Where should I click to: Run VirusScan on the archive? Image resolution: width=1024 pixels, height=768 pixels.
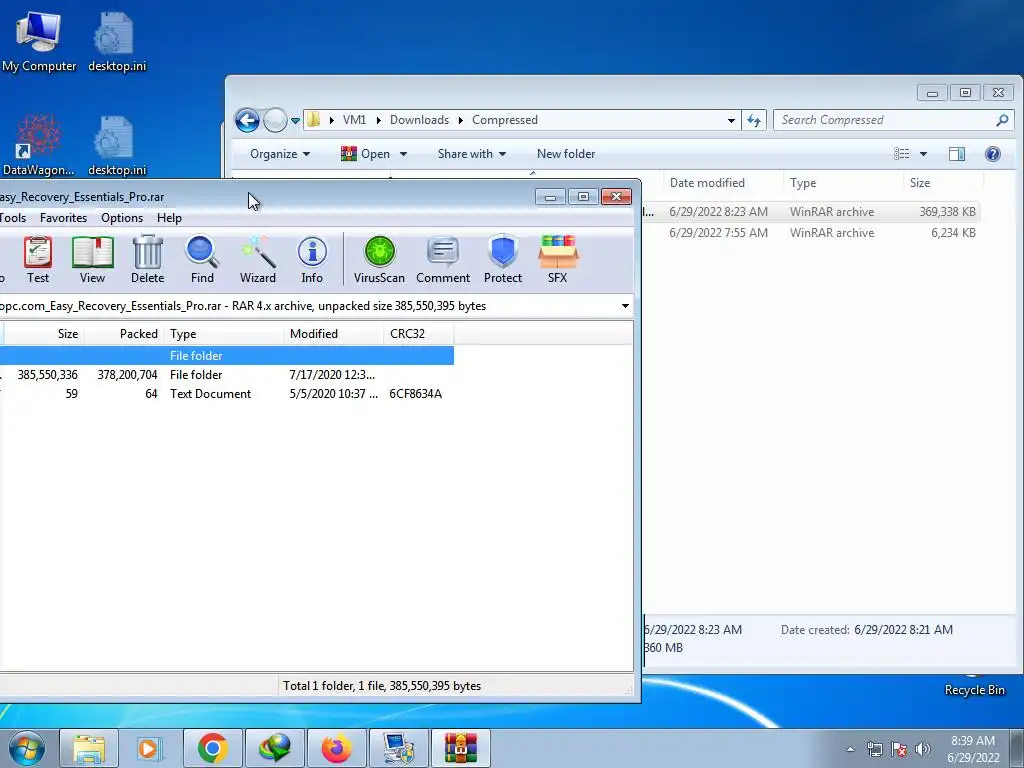(x=379, y=259)
